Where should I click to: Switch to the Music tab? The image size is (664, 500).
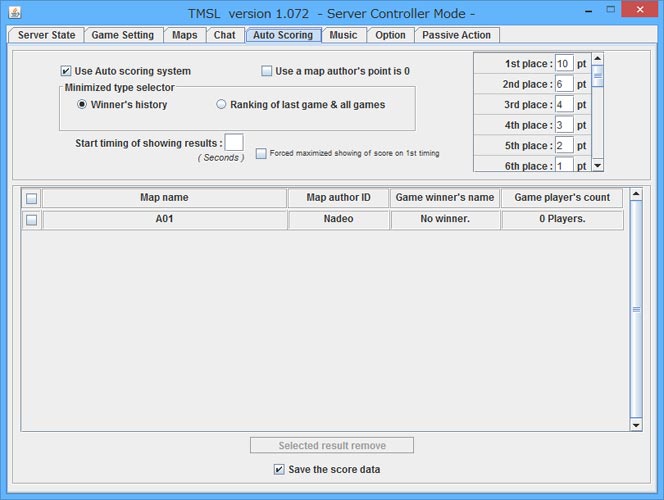click(x=343, y=35)
